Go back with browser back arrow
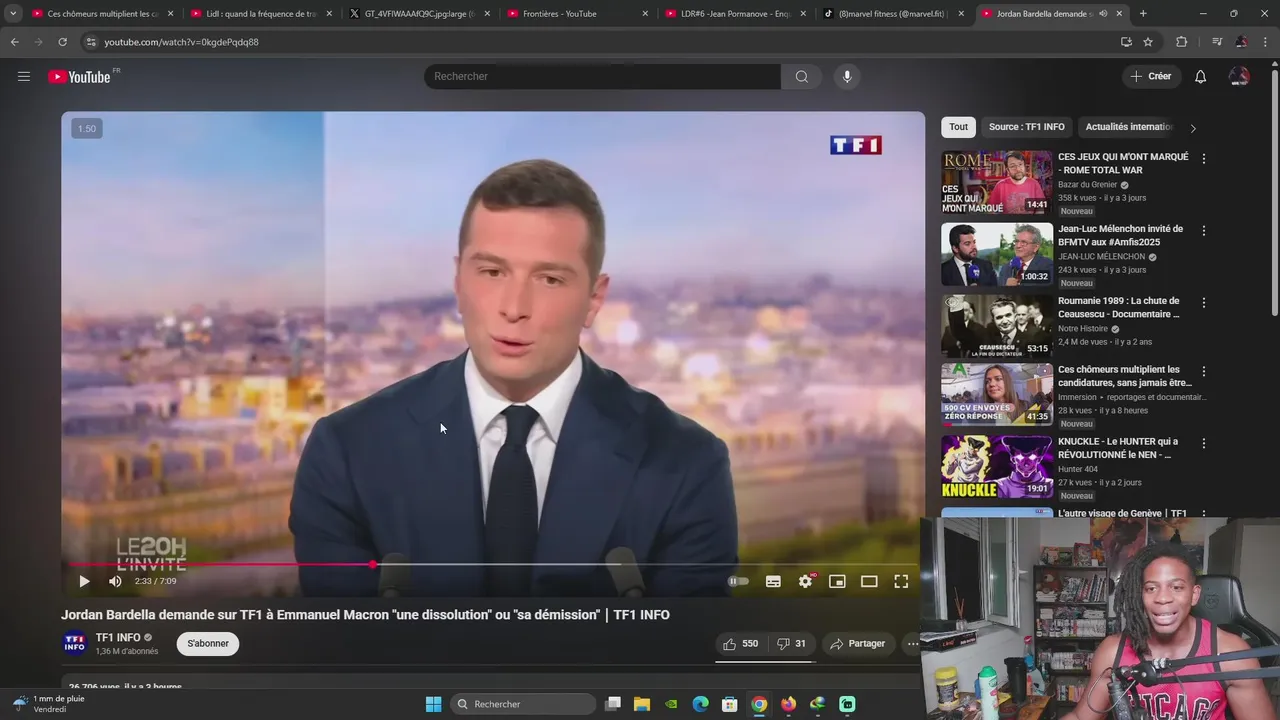This screenshot has width=1280, height=720. pos(14,42)
